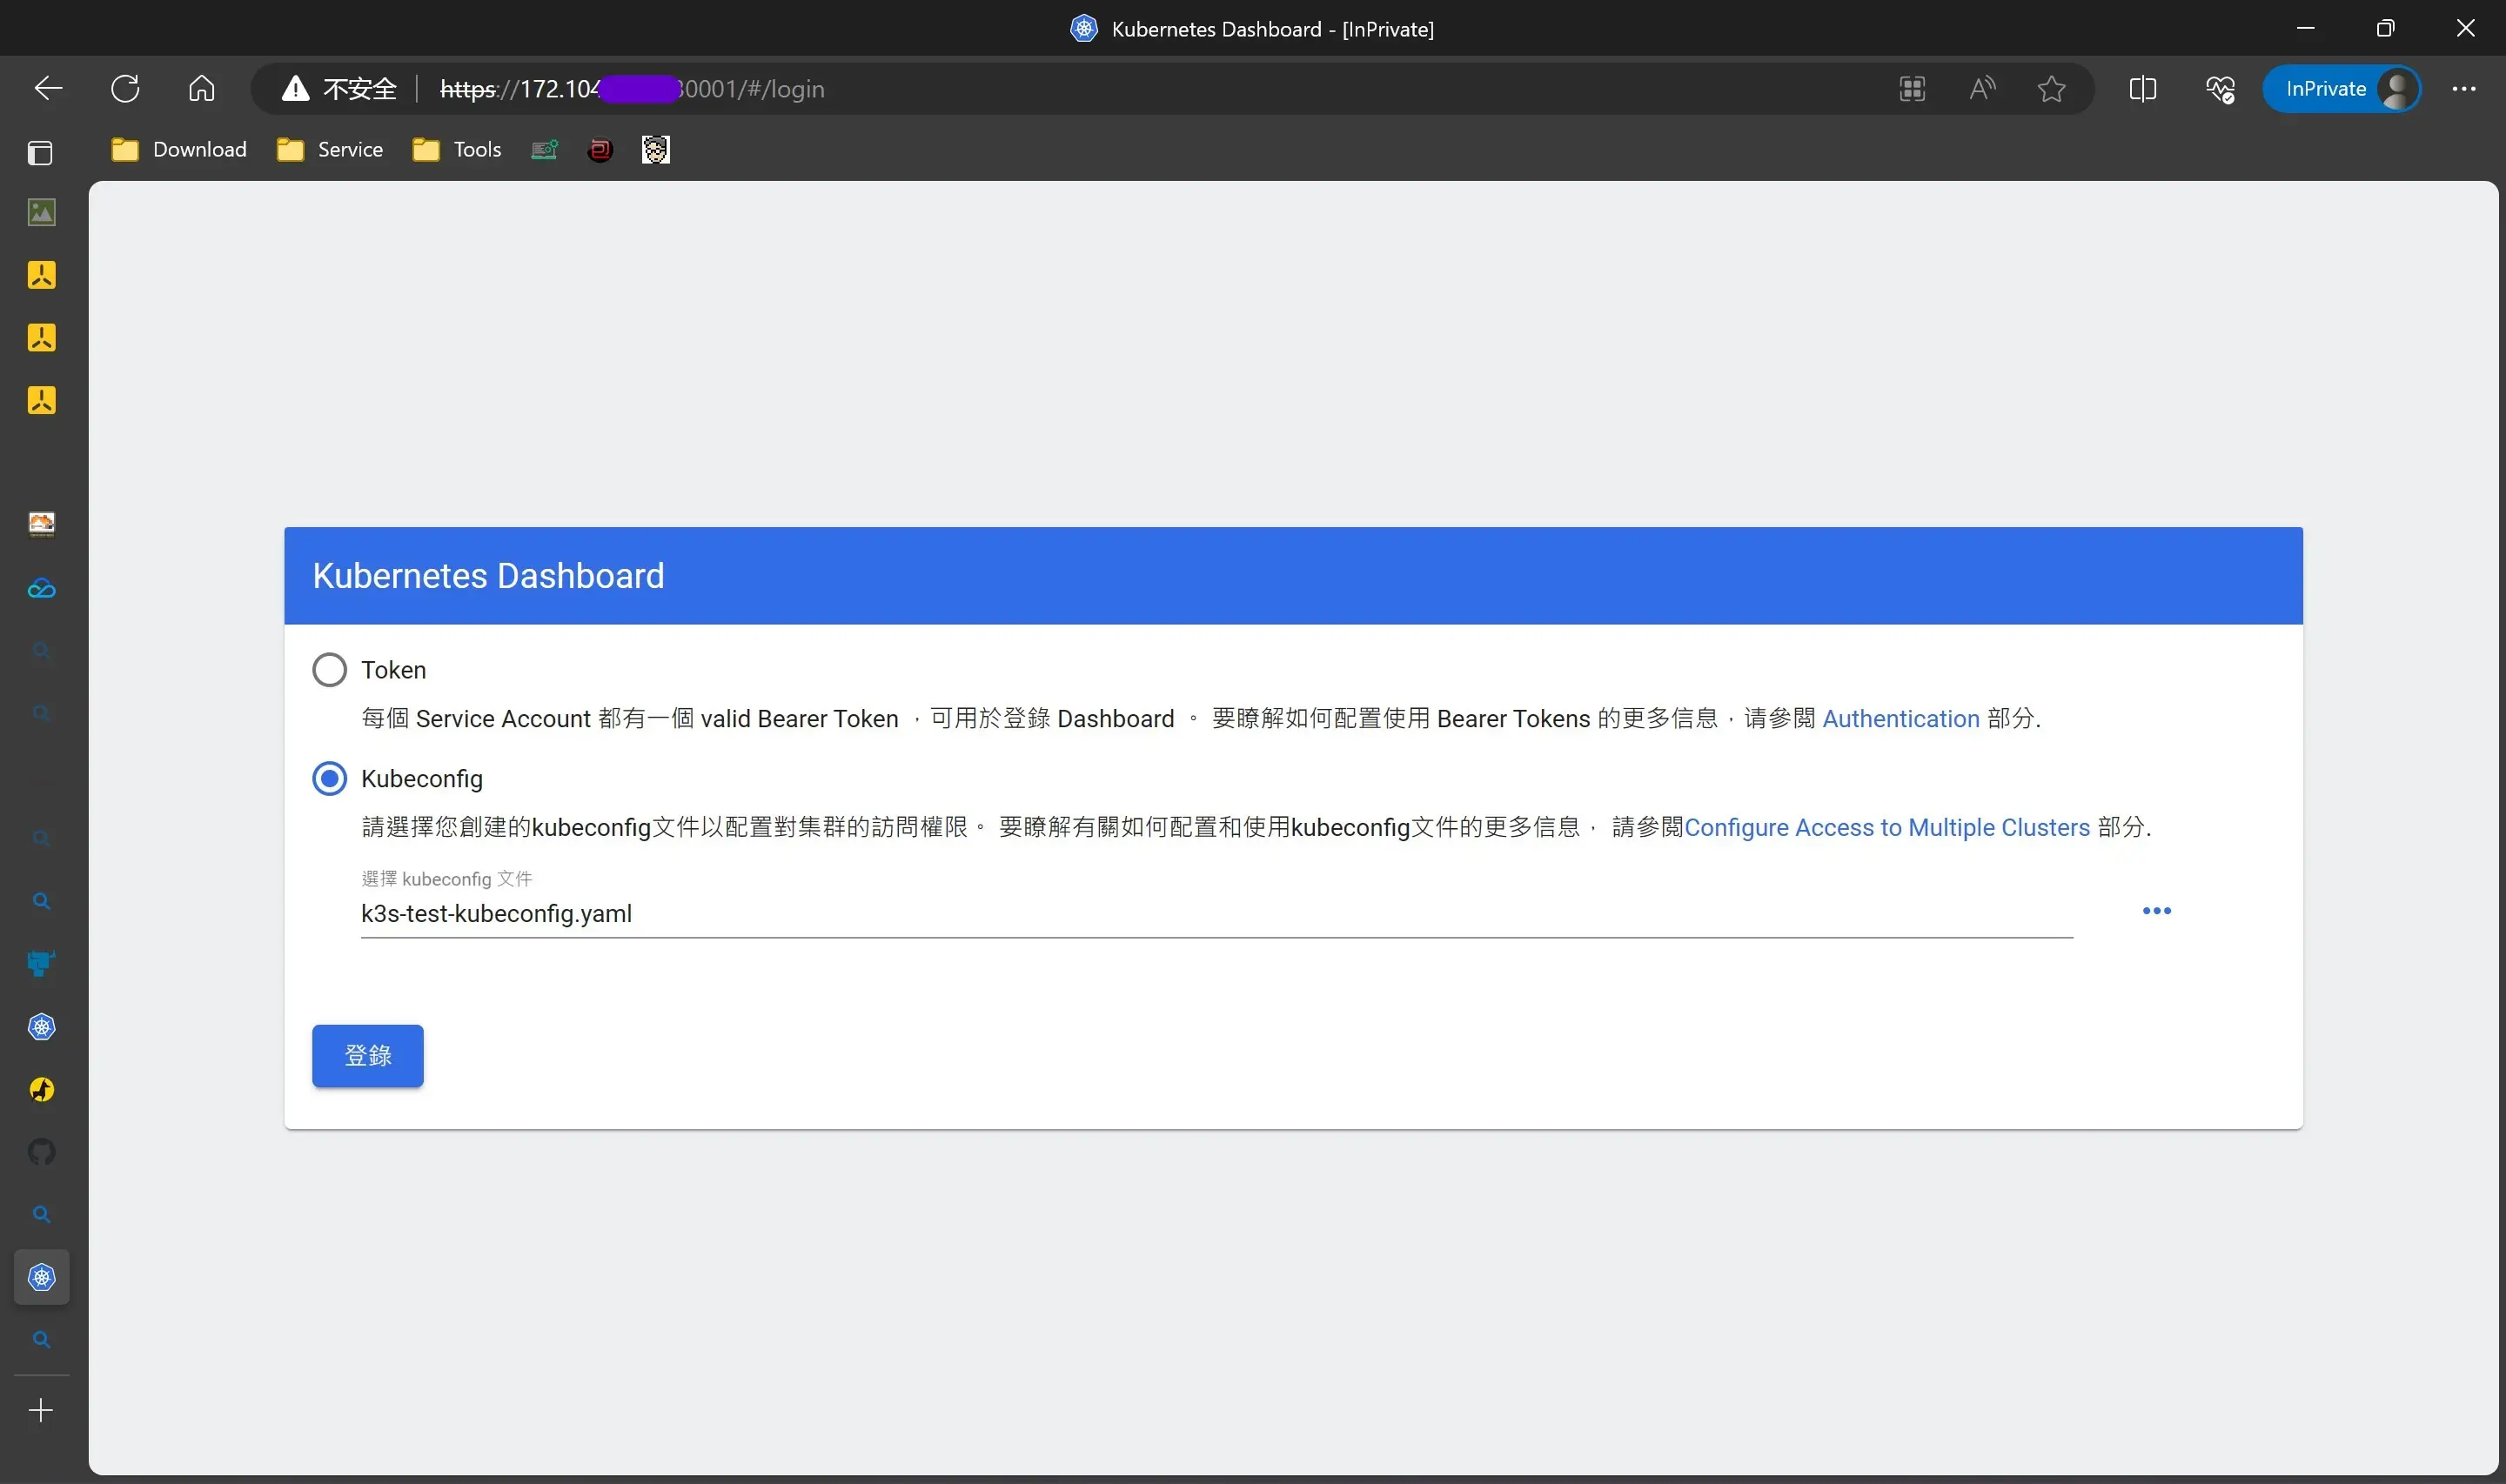This screenshot has height=1484, width=2506.
Task: Open the pixel face bookmark icon
Action: (x=655, y=150)
